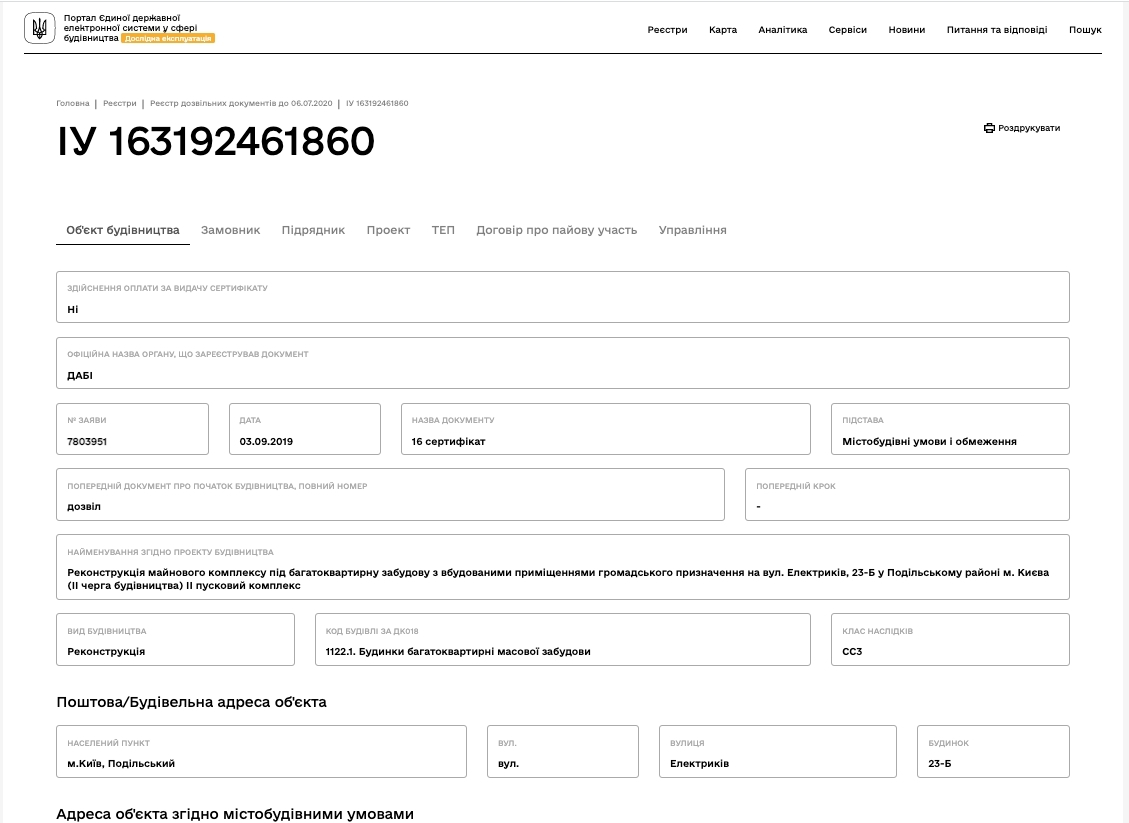Click м.Київ, Подільський locality value
The width and height of the screenshot is (1129, 823).
[121, 763]
